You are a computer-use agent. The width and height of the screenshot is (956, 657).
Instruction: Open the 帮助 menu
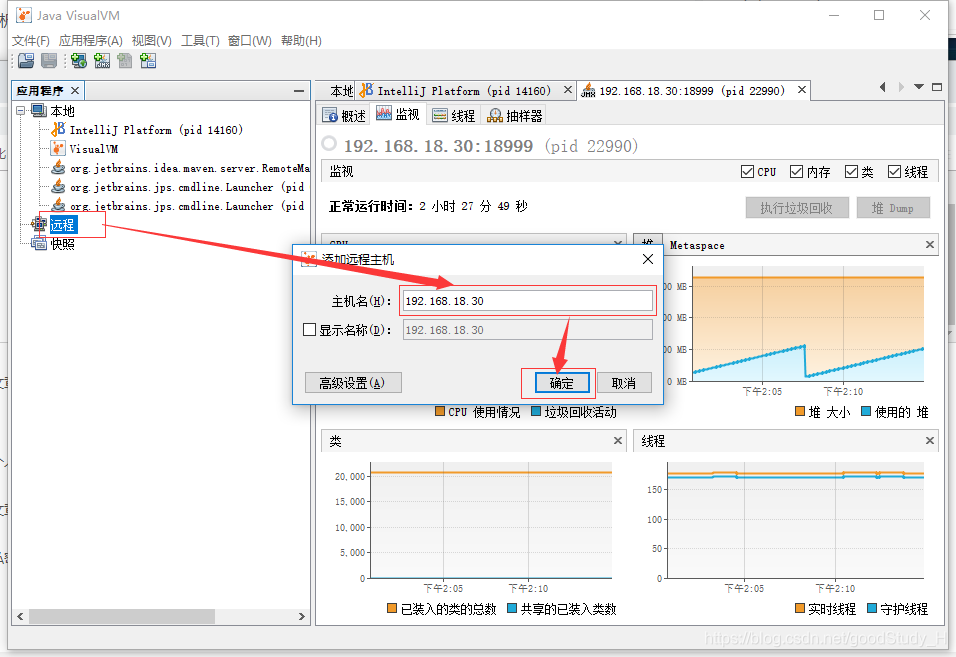point(301,41)
